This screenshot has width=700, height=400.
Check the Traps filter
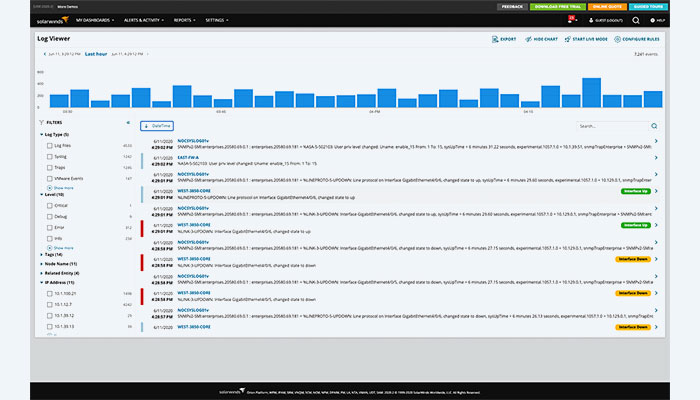coord(50,167)
